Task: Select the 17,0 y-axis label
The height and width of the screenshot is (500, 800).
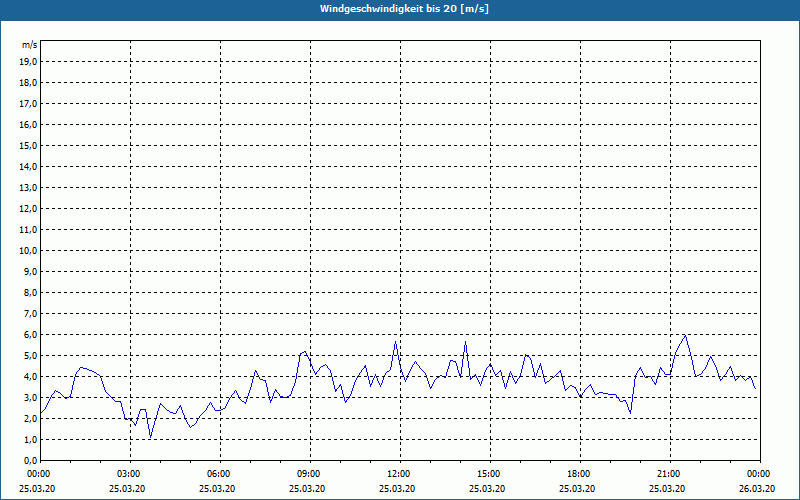Action: [x=29, y=104]
